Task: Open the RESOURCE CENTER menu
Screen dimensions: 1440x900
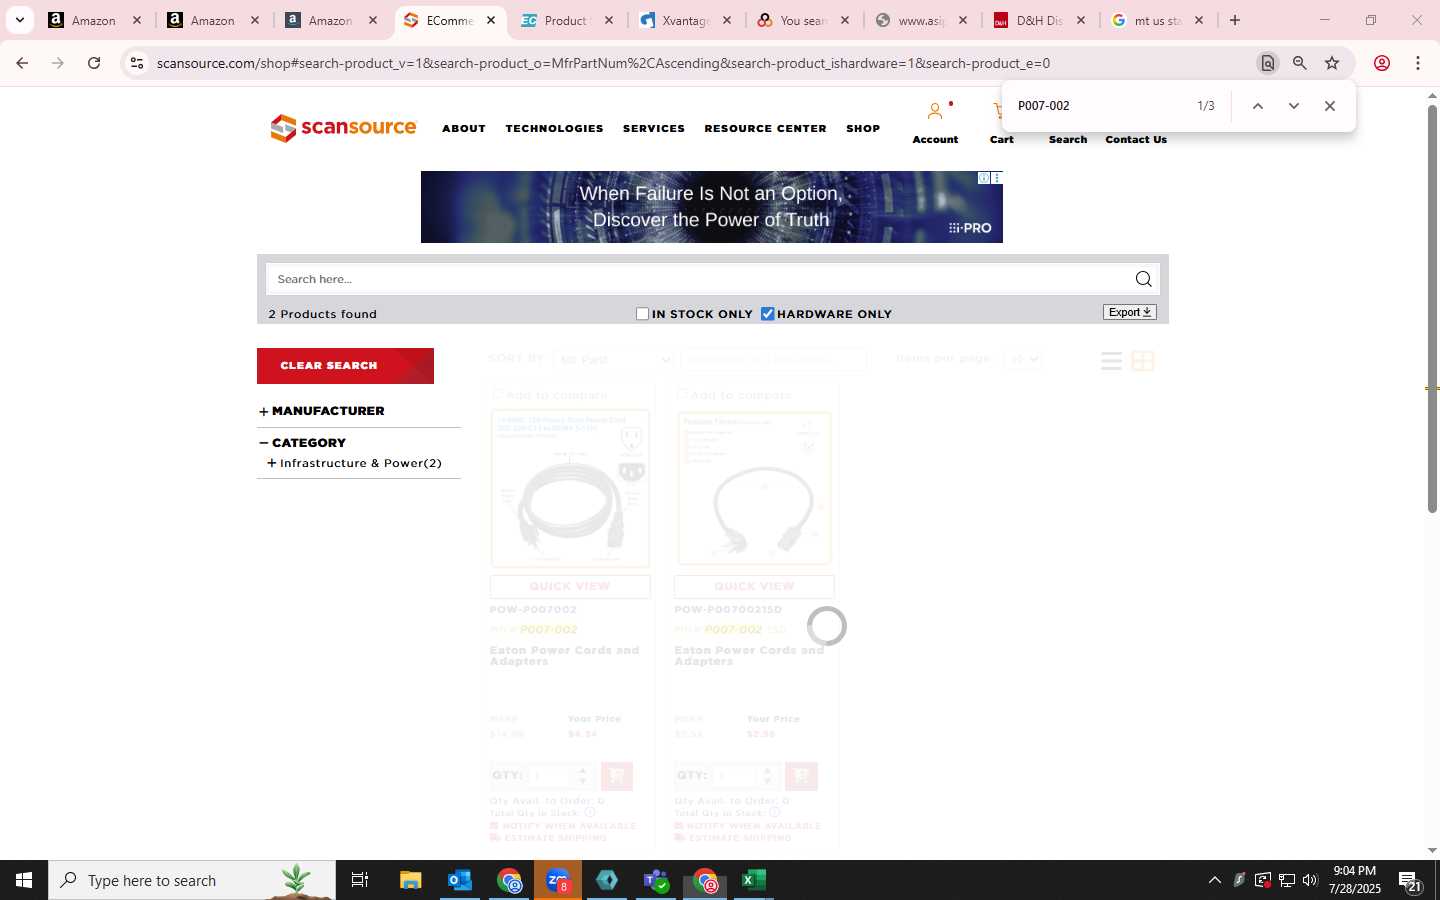Action: coord(765,128)
